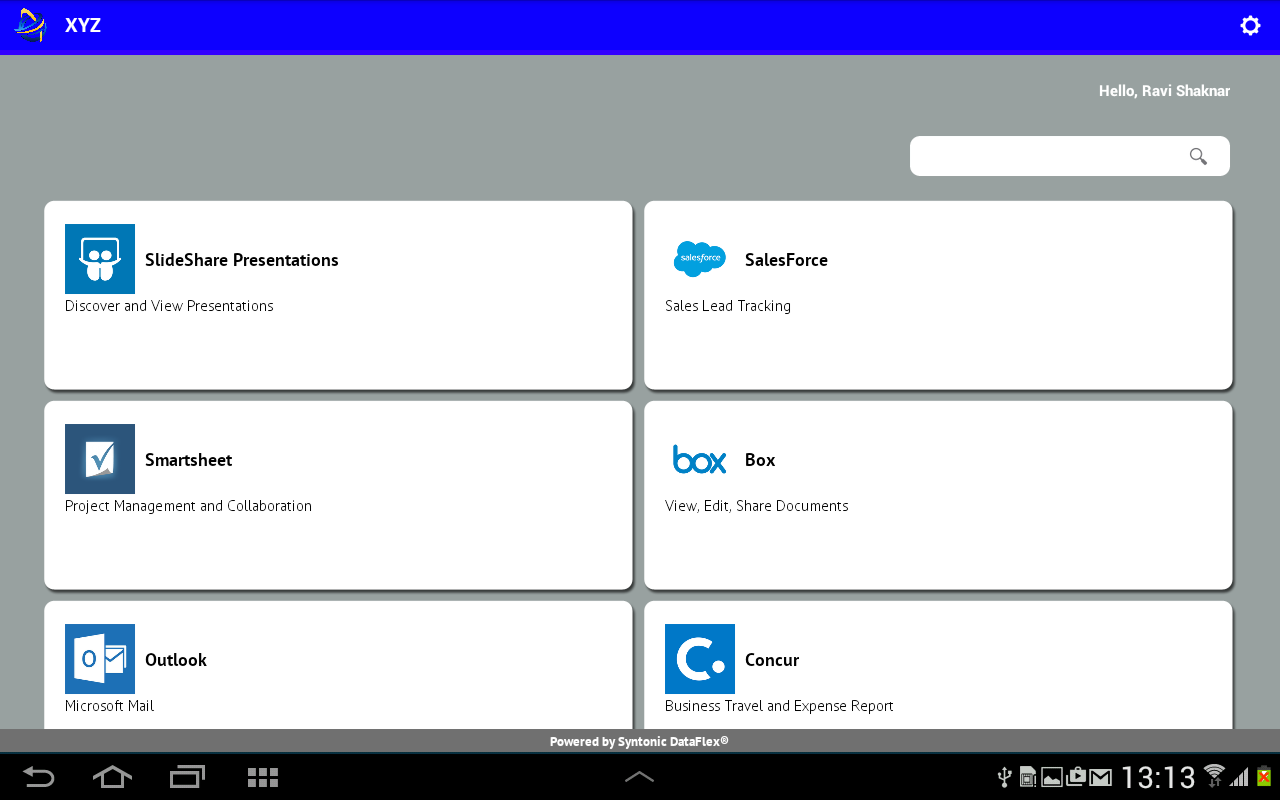Go to the Android home screen
Viewport: 1280px width, 800px height.
coord(112,777)
